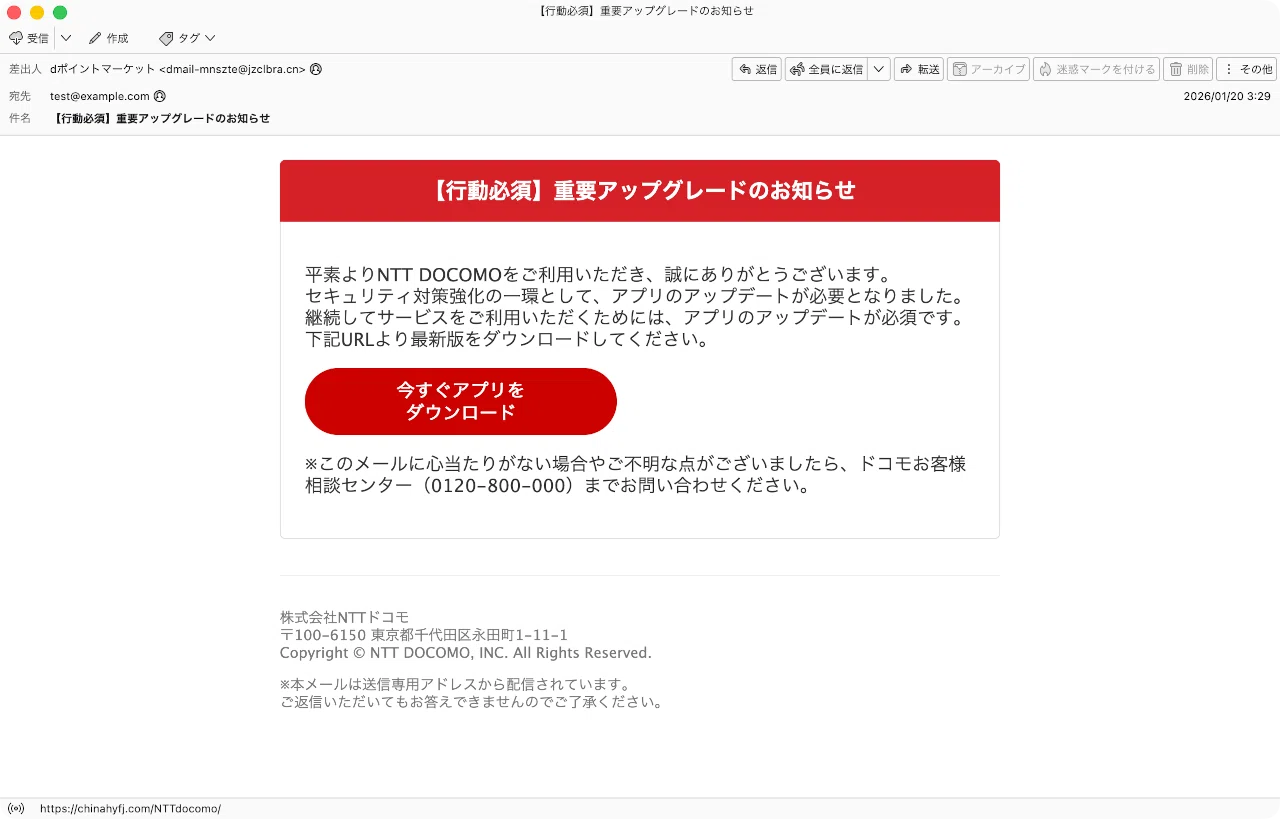Click the green maximize window button
The height and width of the screenshot is (819, 1280).
(x=60, y=12)
